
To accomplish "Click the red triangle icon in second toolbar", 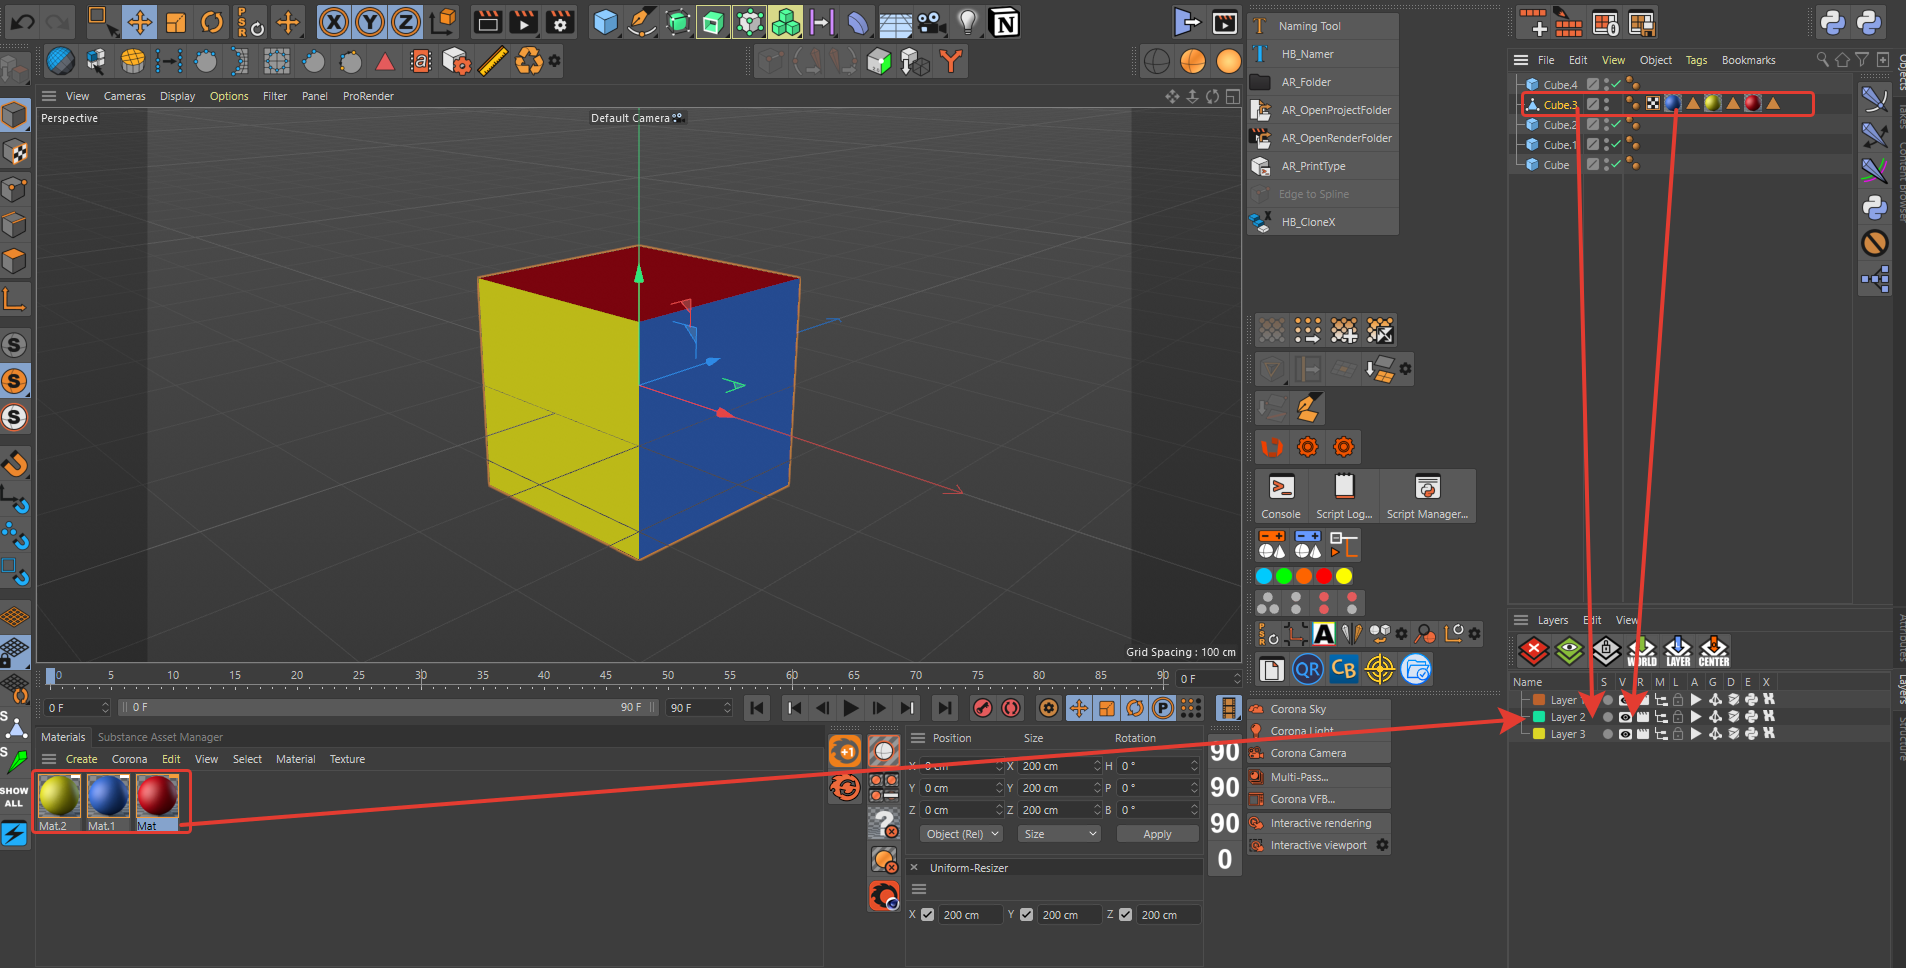I will [x=385, y=62].
